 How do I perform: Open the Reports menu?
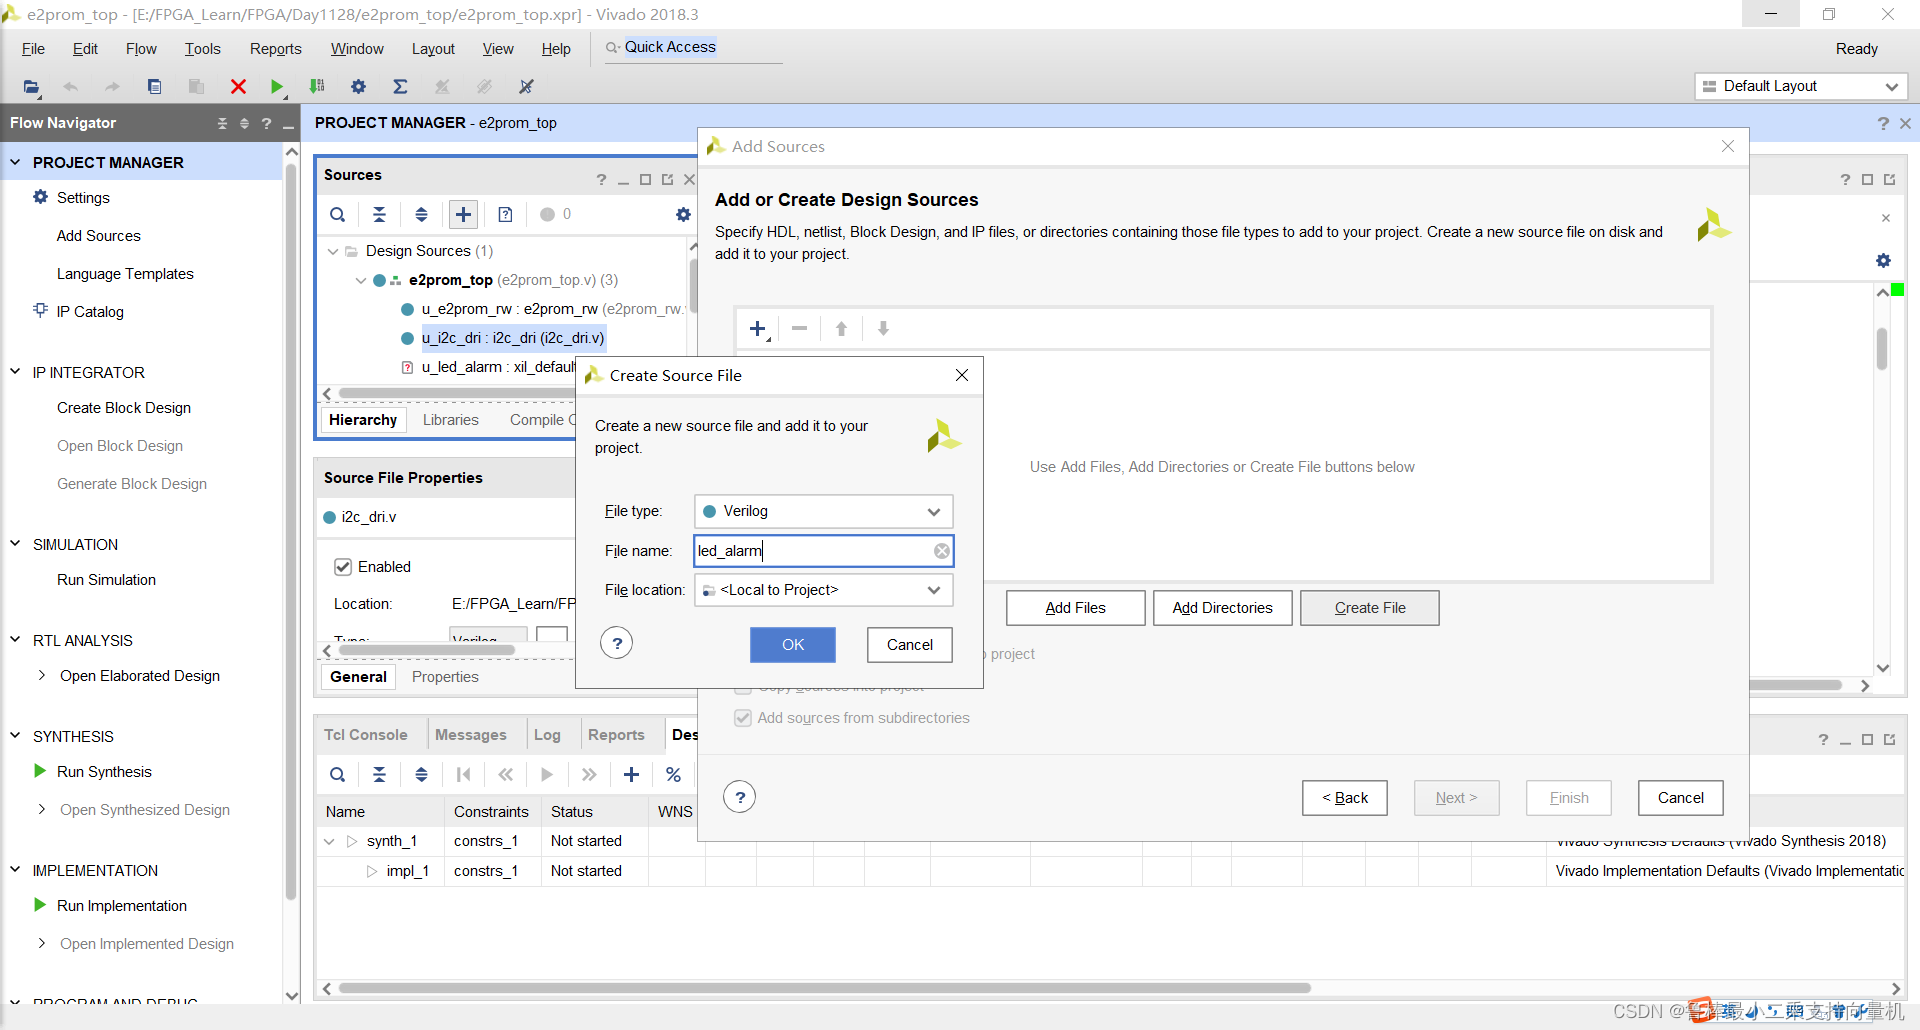pyautogui.click(x=275, y=48)
